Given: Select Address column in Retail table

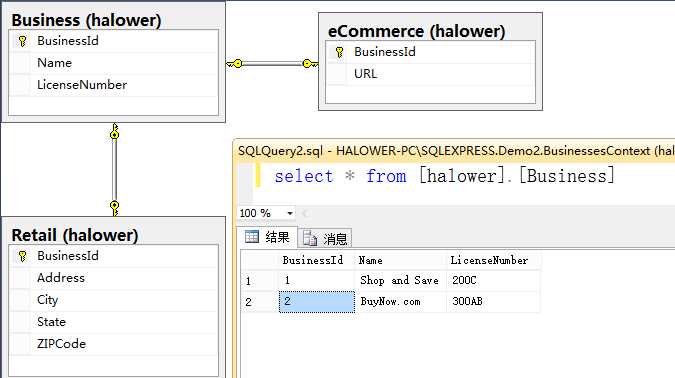Looking at the screenshot, I should (114, 278).
